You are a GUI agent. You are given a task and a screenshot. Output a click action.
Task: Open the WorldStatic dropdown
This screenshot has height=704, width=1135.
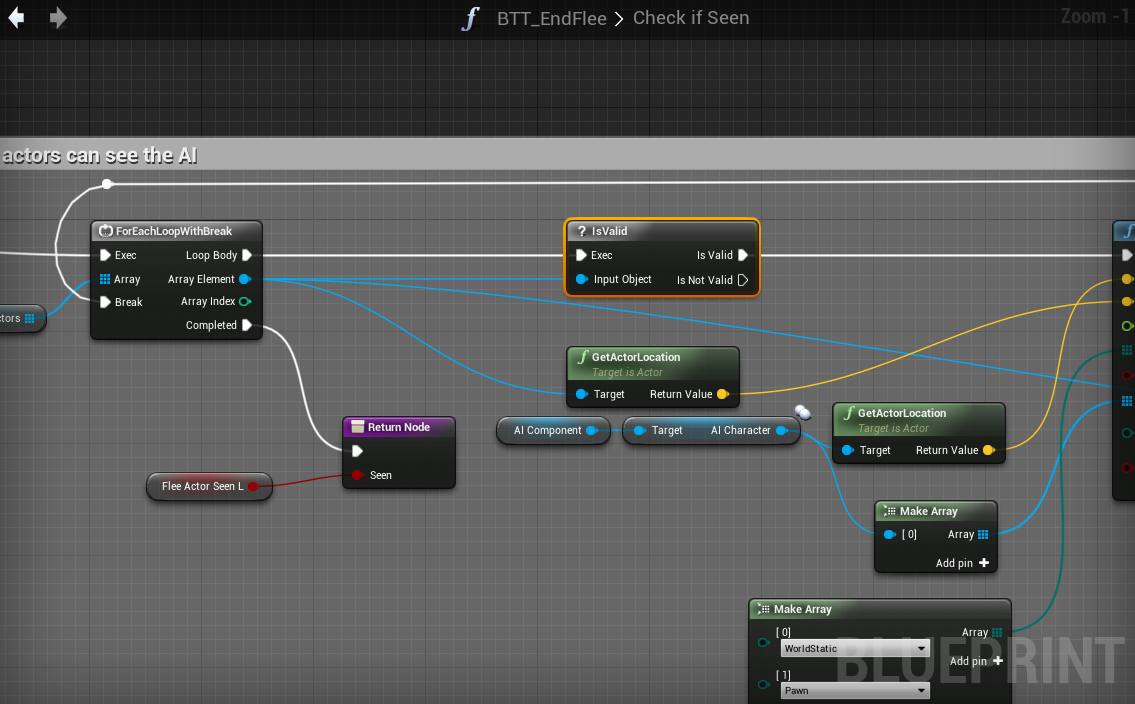pos(854,649)
